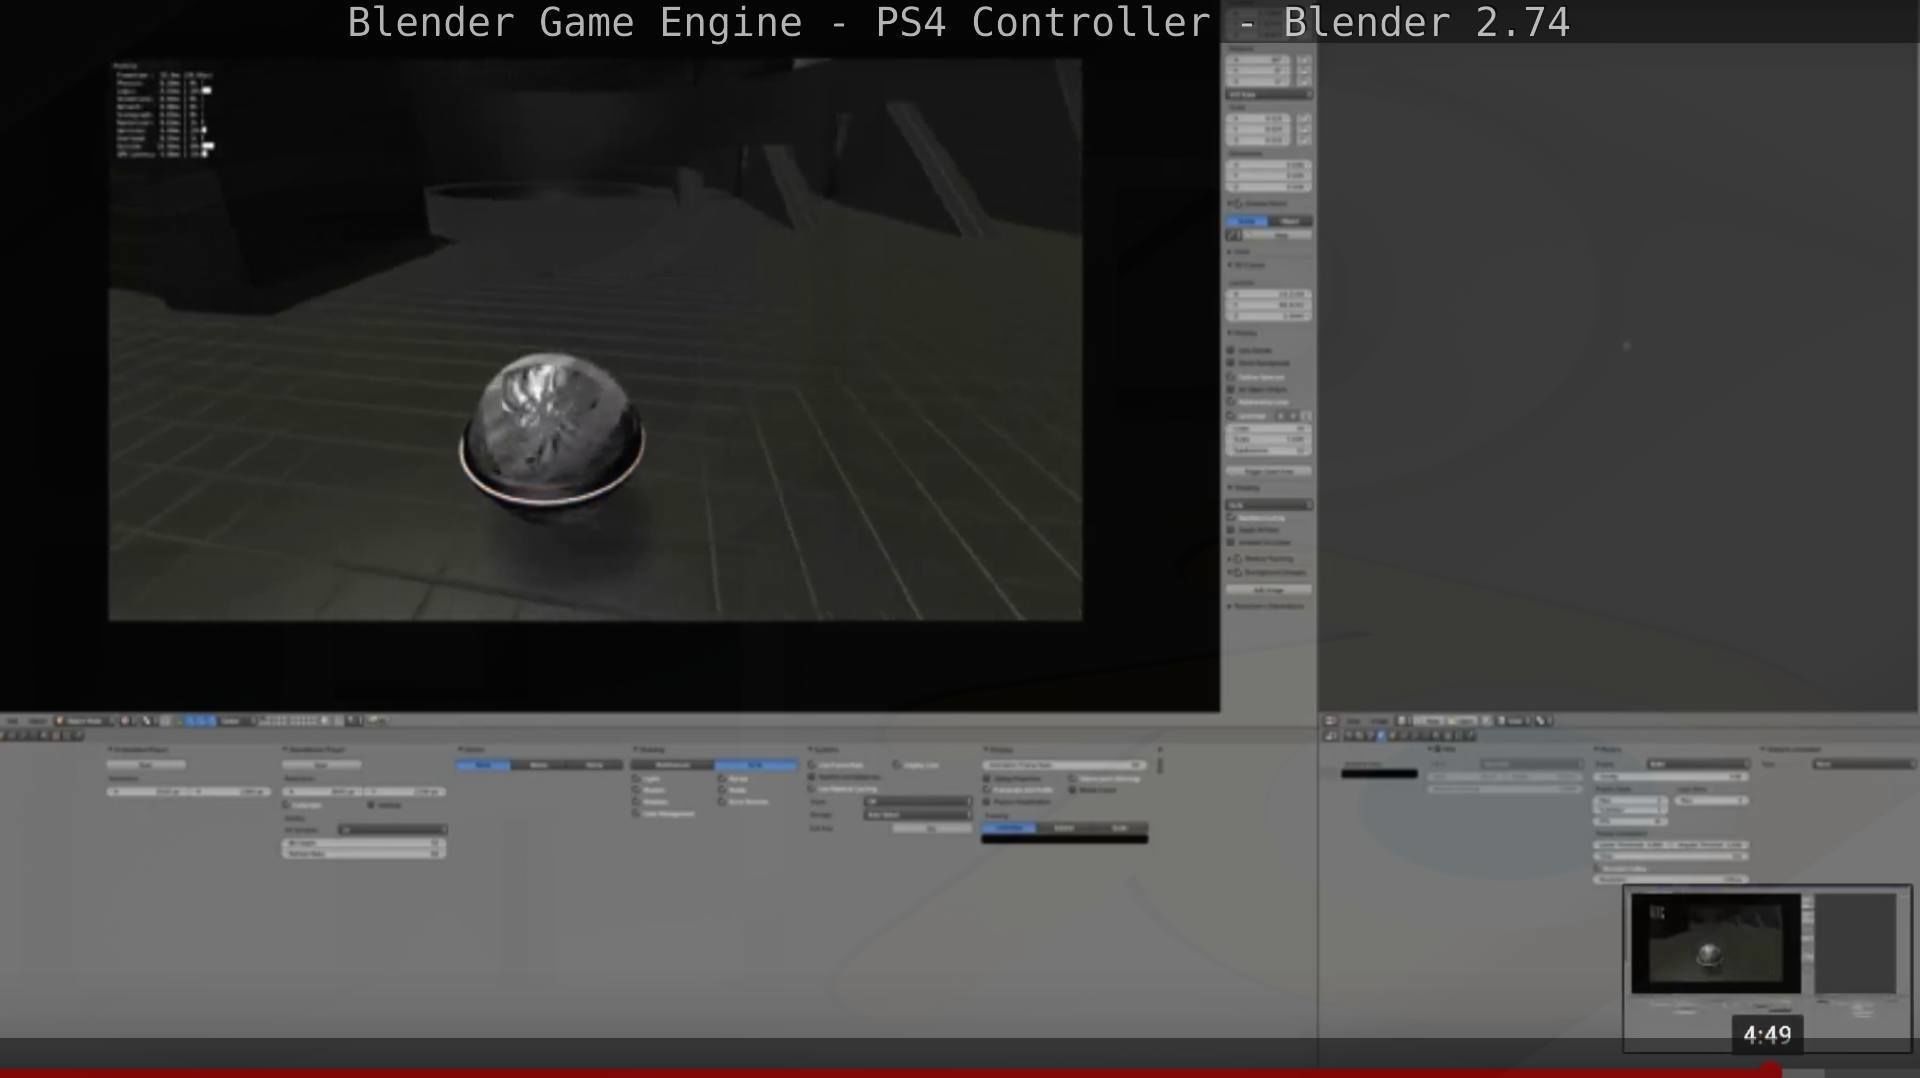
Task: Click Toggle Quad View button
Action: (x=1268, y=471)
